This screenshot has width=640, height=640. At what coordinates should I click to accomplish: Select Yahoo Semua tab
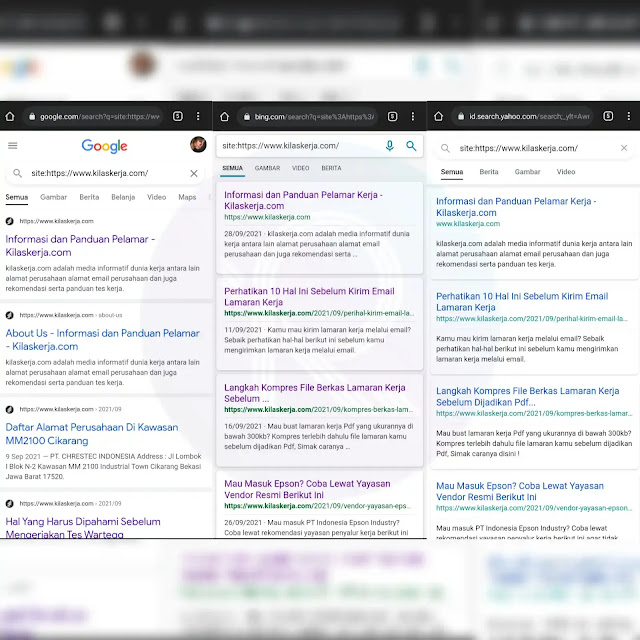[452, 172]
